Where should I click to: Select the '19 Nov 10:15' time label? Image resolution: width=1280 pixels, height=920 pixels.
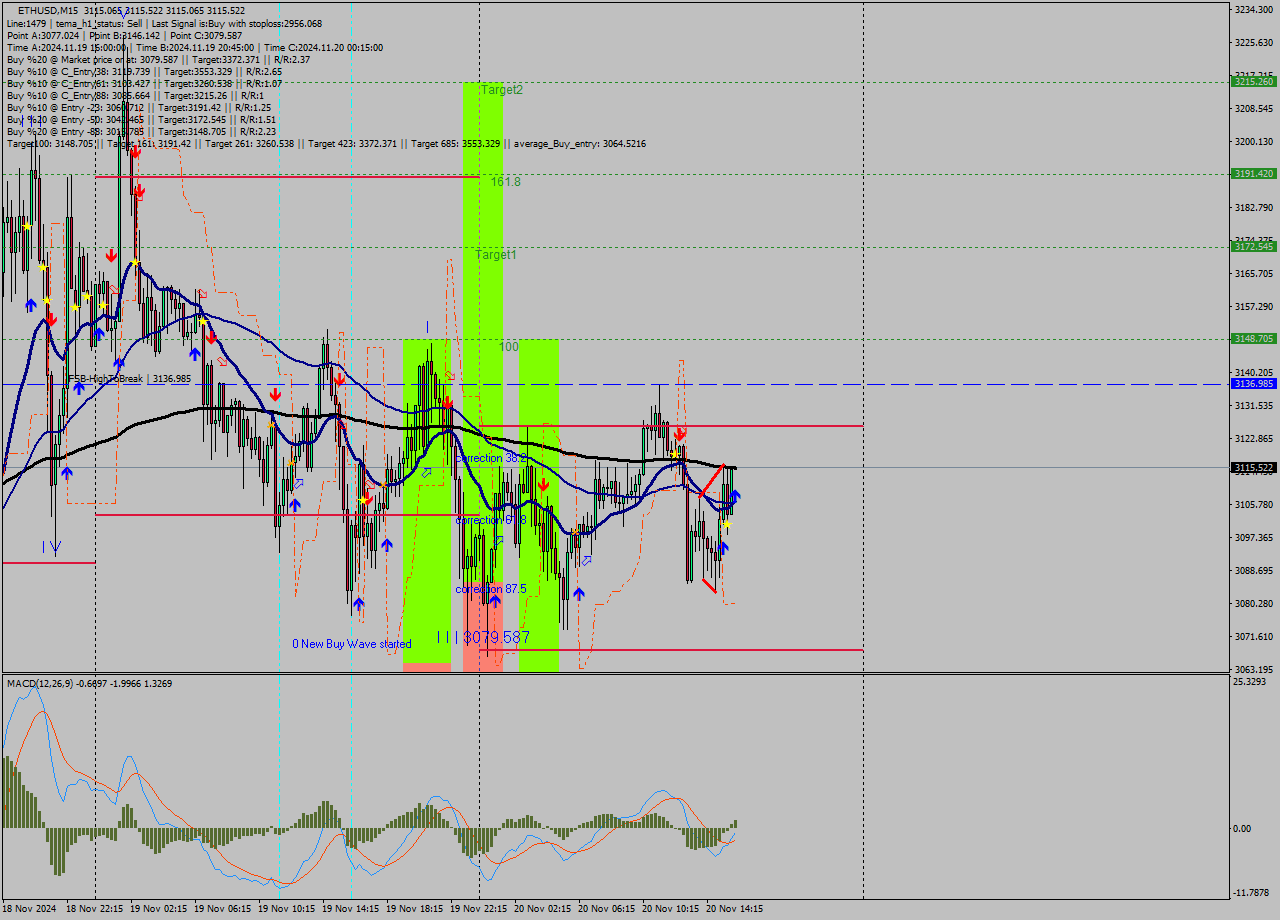click(x=286, y=909)
